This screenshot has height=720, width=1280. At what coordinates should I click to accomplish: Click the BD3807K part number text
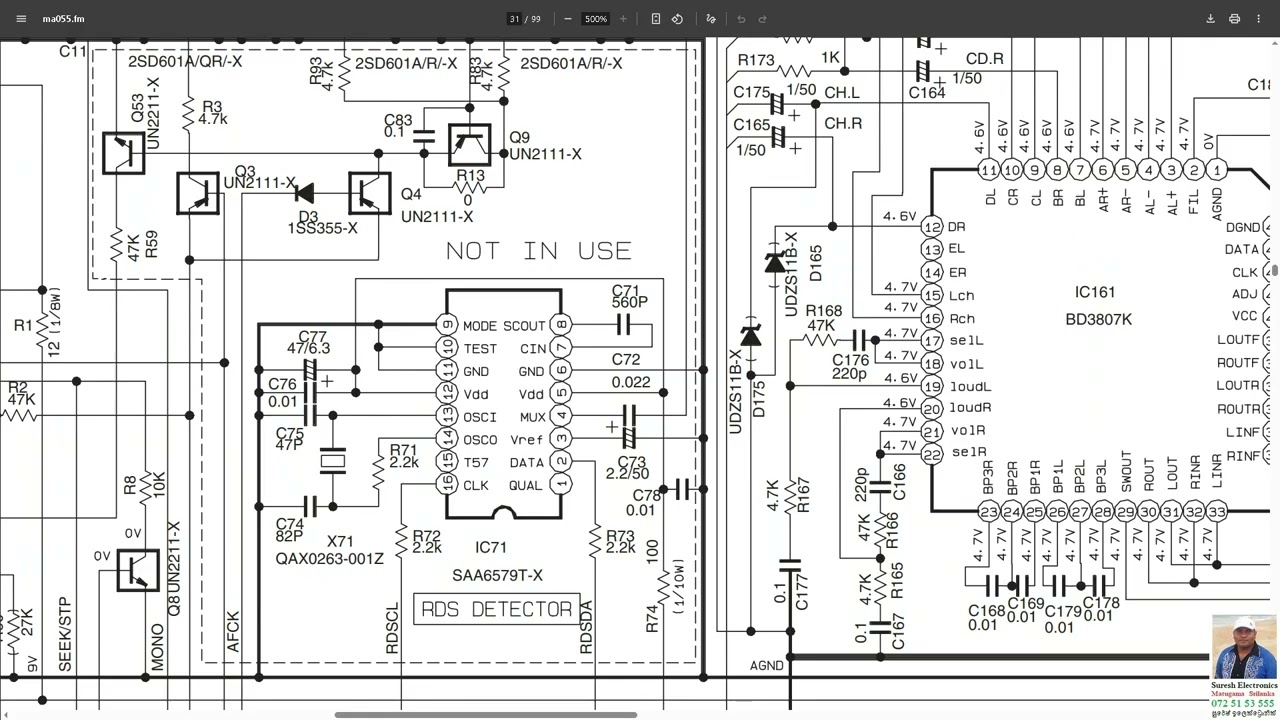click(x=1099, y=319)
